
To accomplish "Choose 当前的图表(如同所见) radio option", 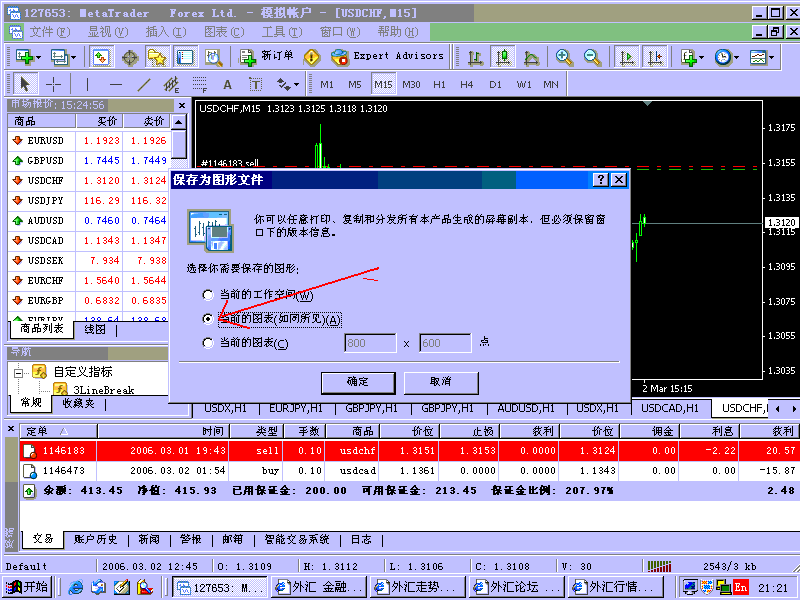I will pos(208,319).
